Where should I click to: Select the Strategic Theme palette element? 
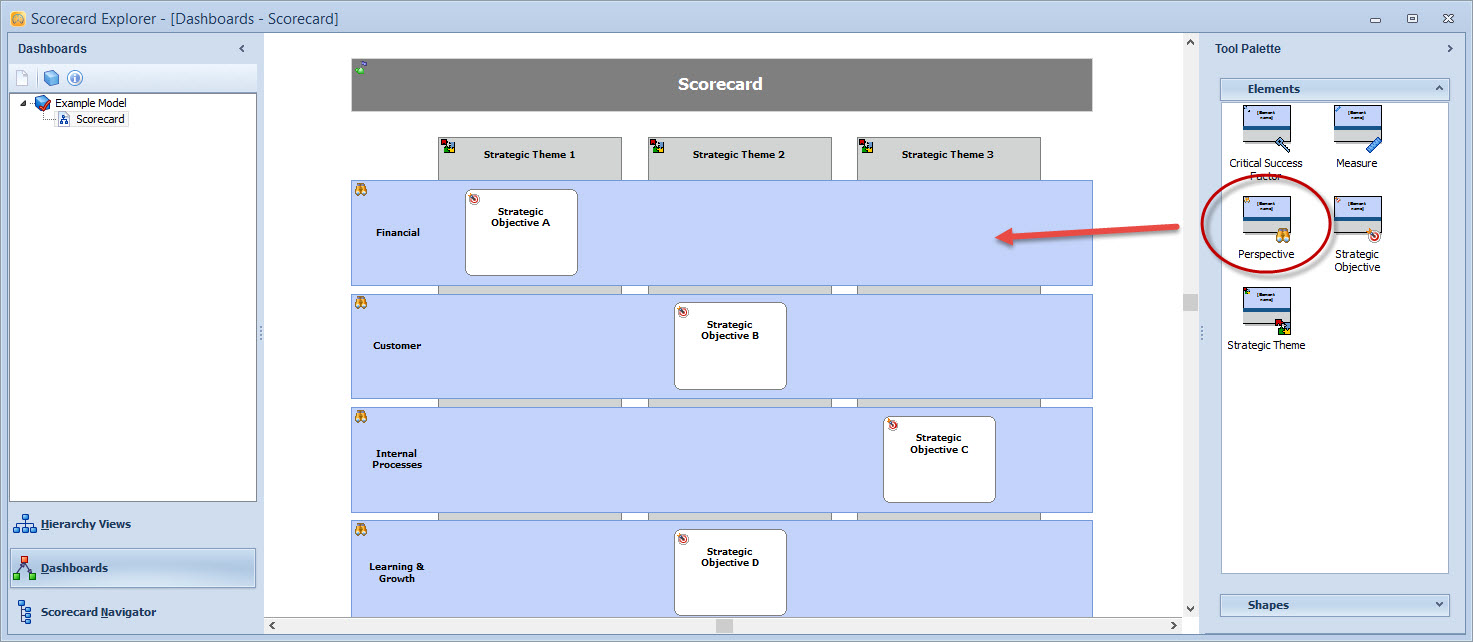click(1266, 312)
